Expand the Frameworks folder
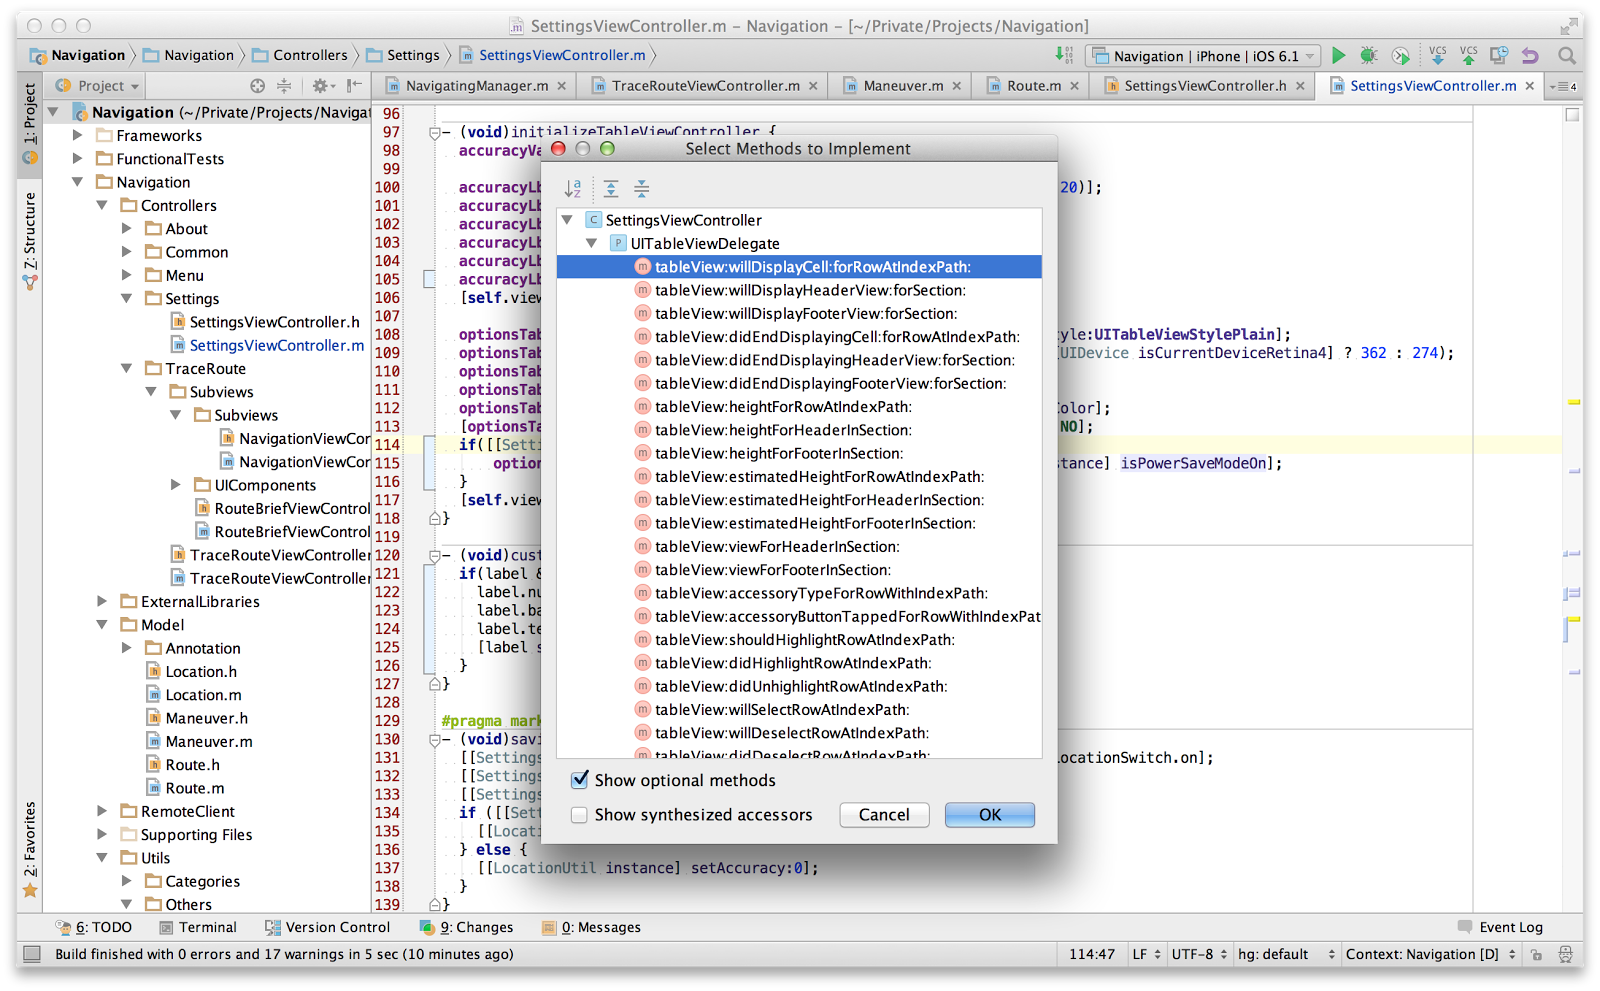The height and width of the screenshot is (991, 1600). click(x=77, y=135)
